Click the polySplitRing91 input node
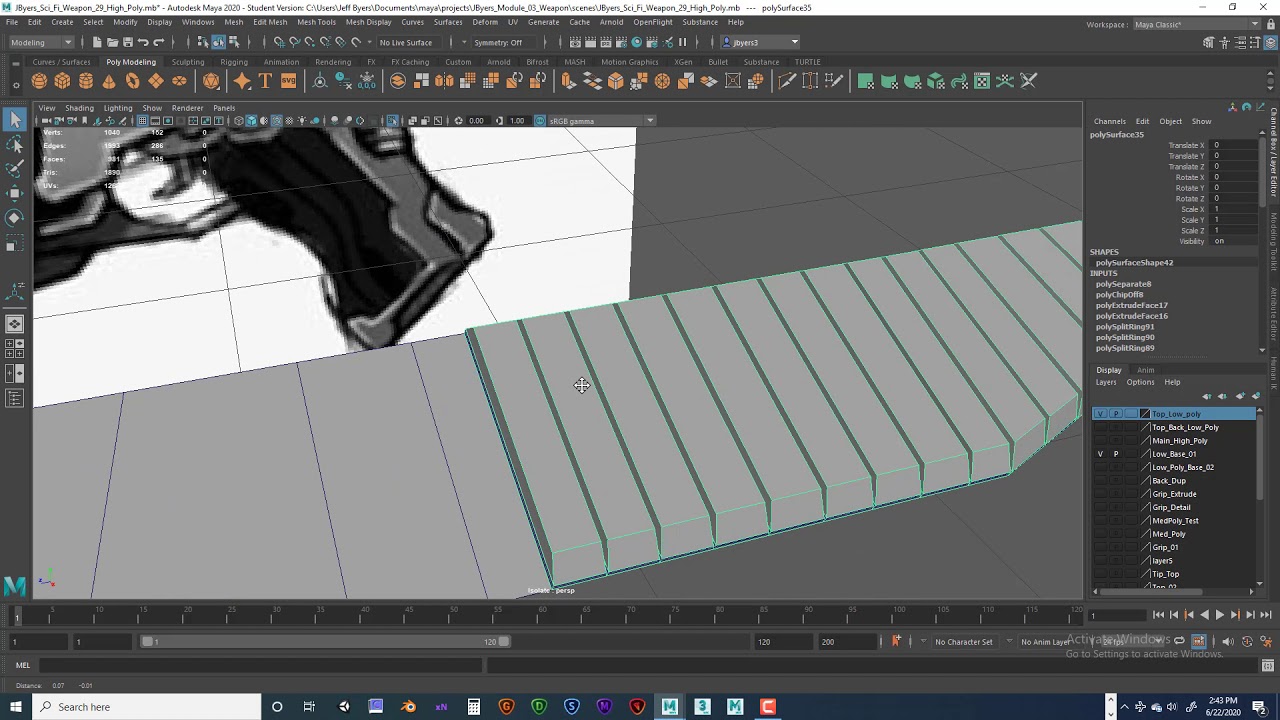This screenshot has width=1280, height=720. pos(1125,327)
